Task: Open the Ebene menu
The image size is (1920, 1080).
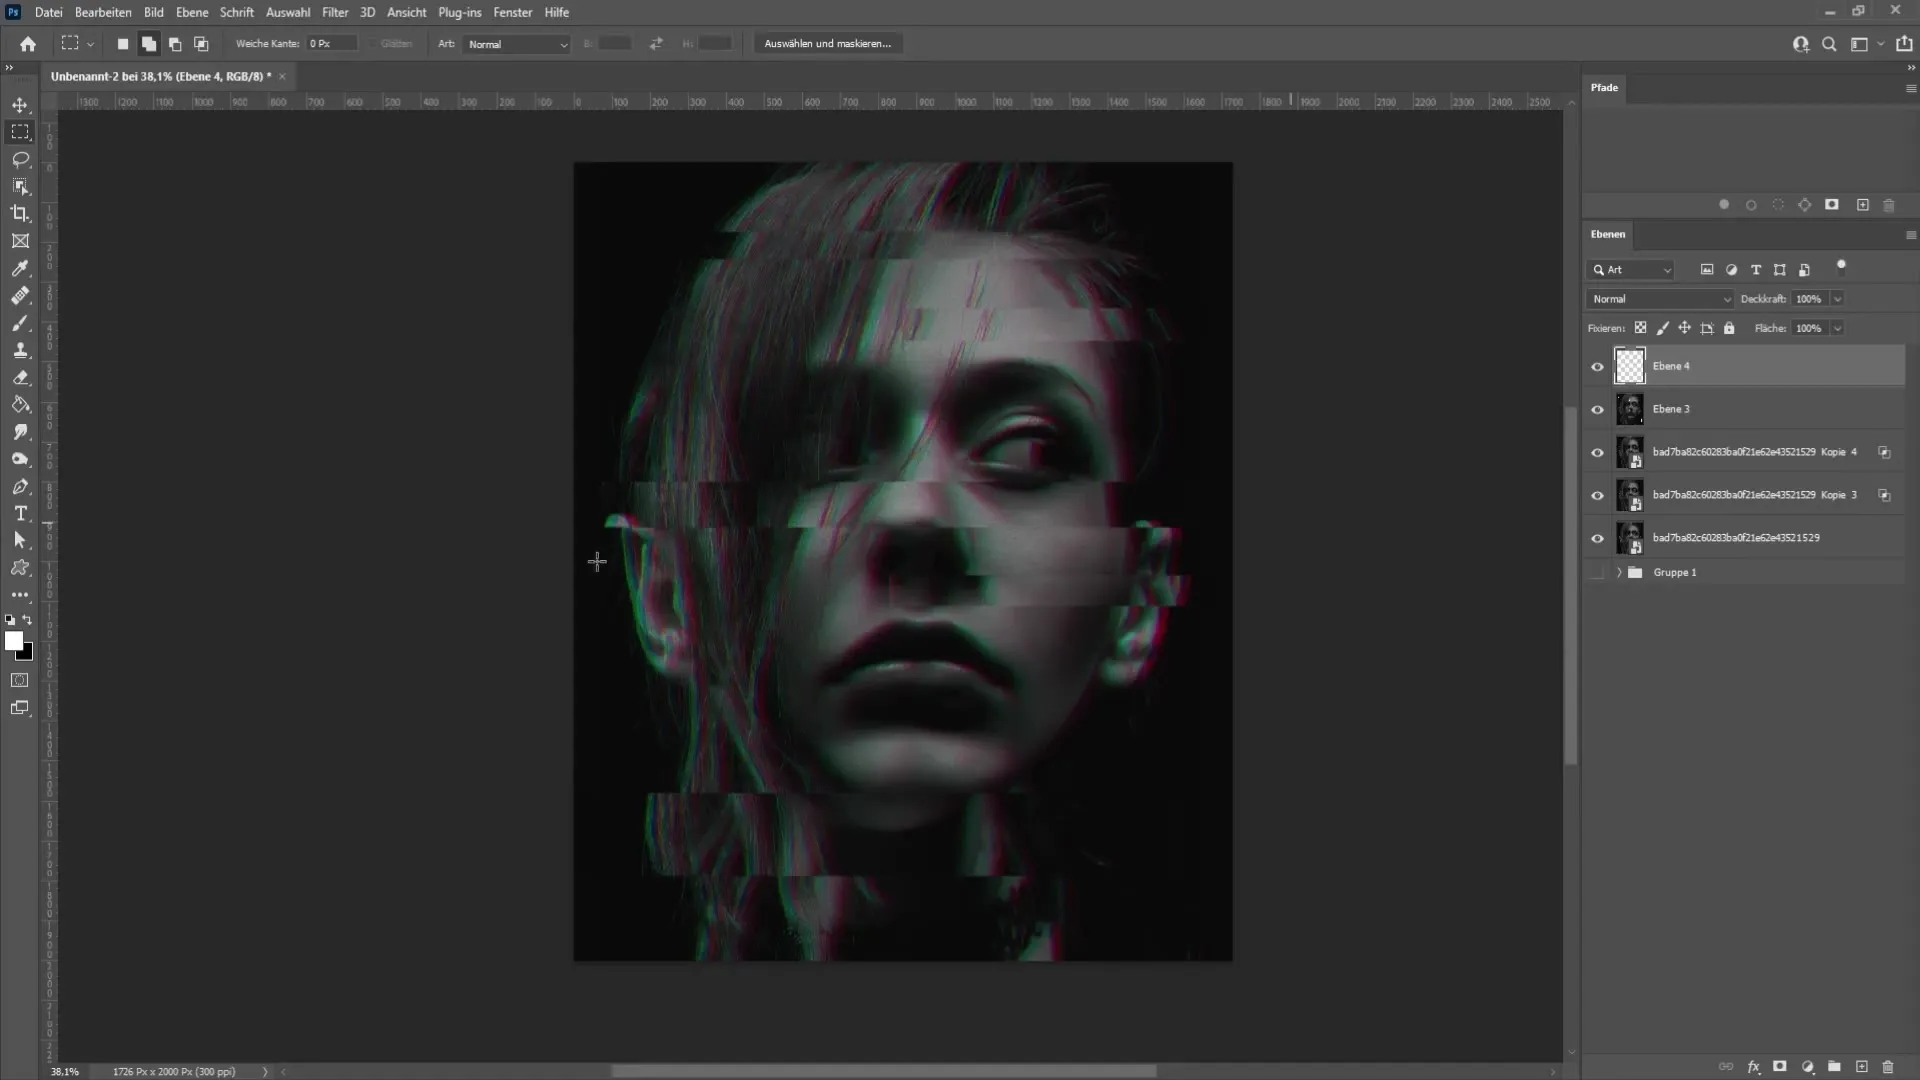Action: (x=191, y=12)
